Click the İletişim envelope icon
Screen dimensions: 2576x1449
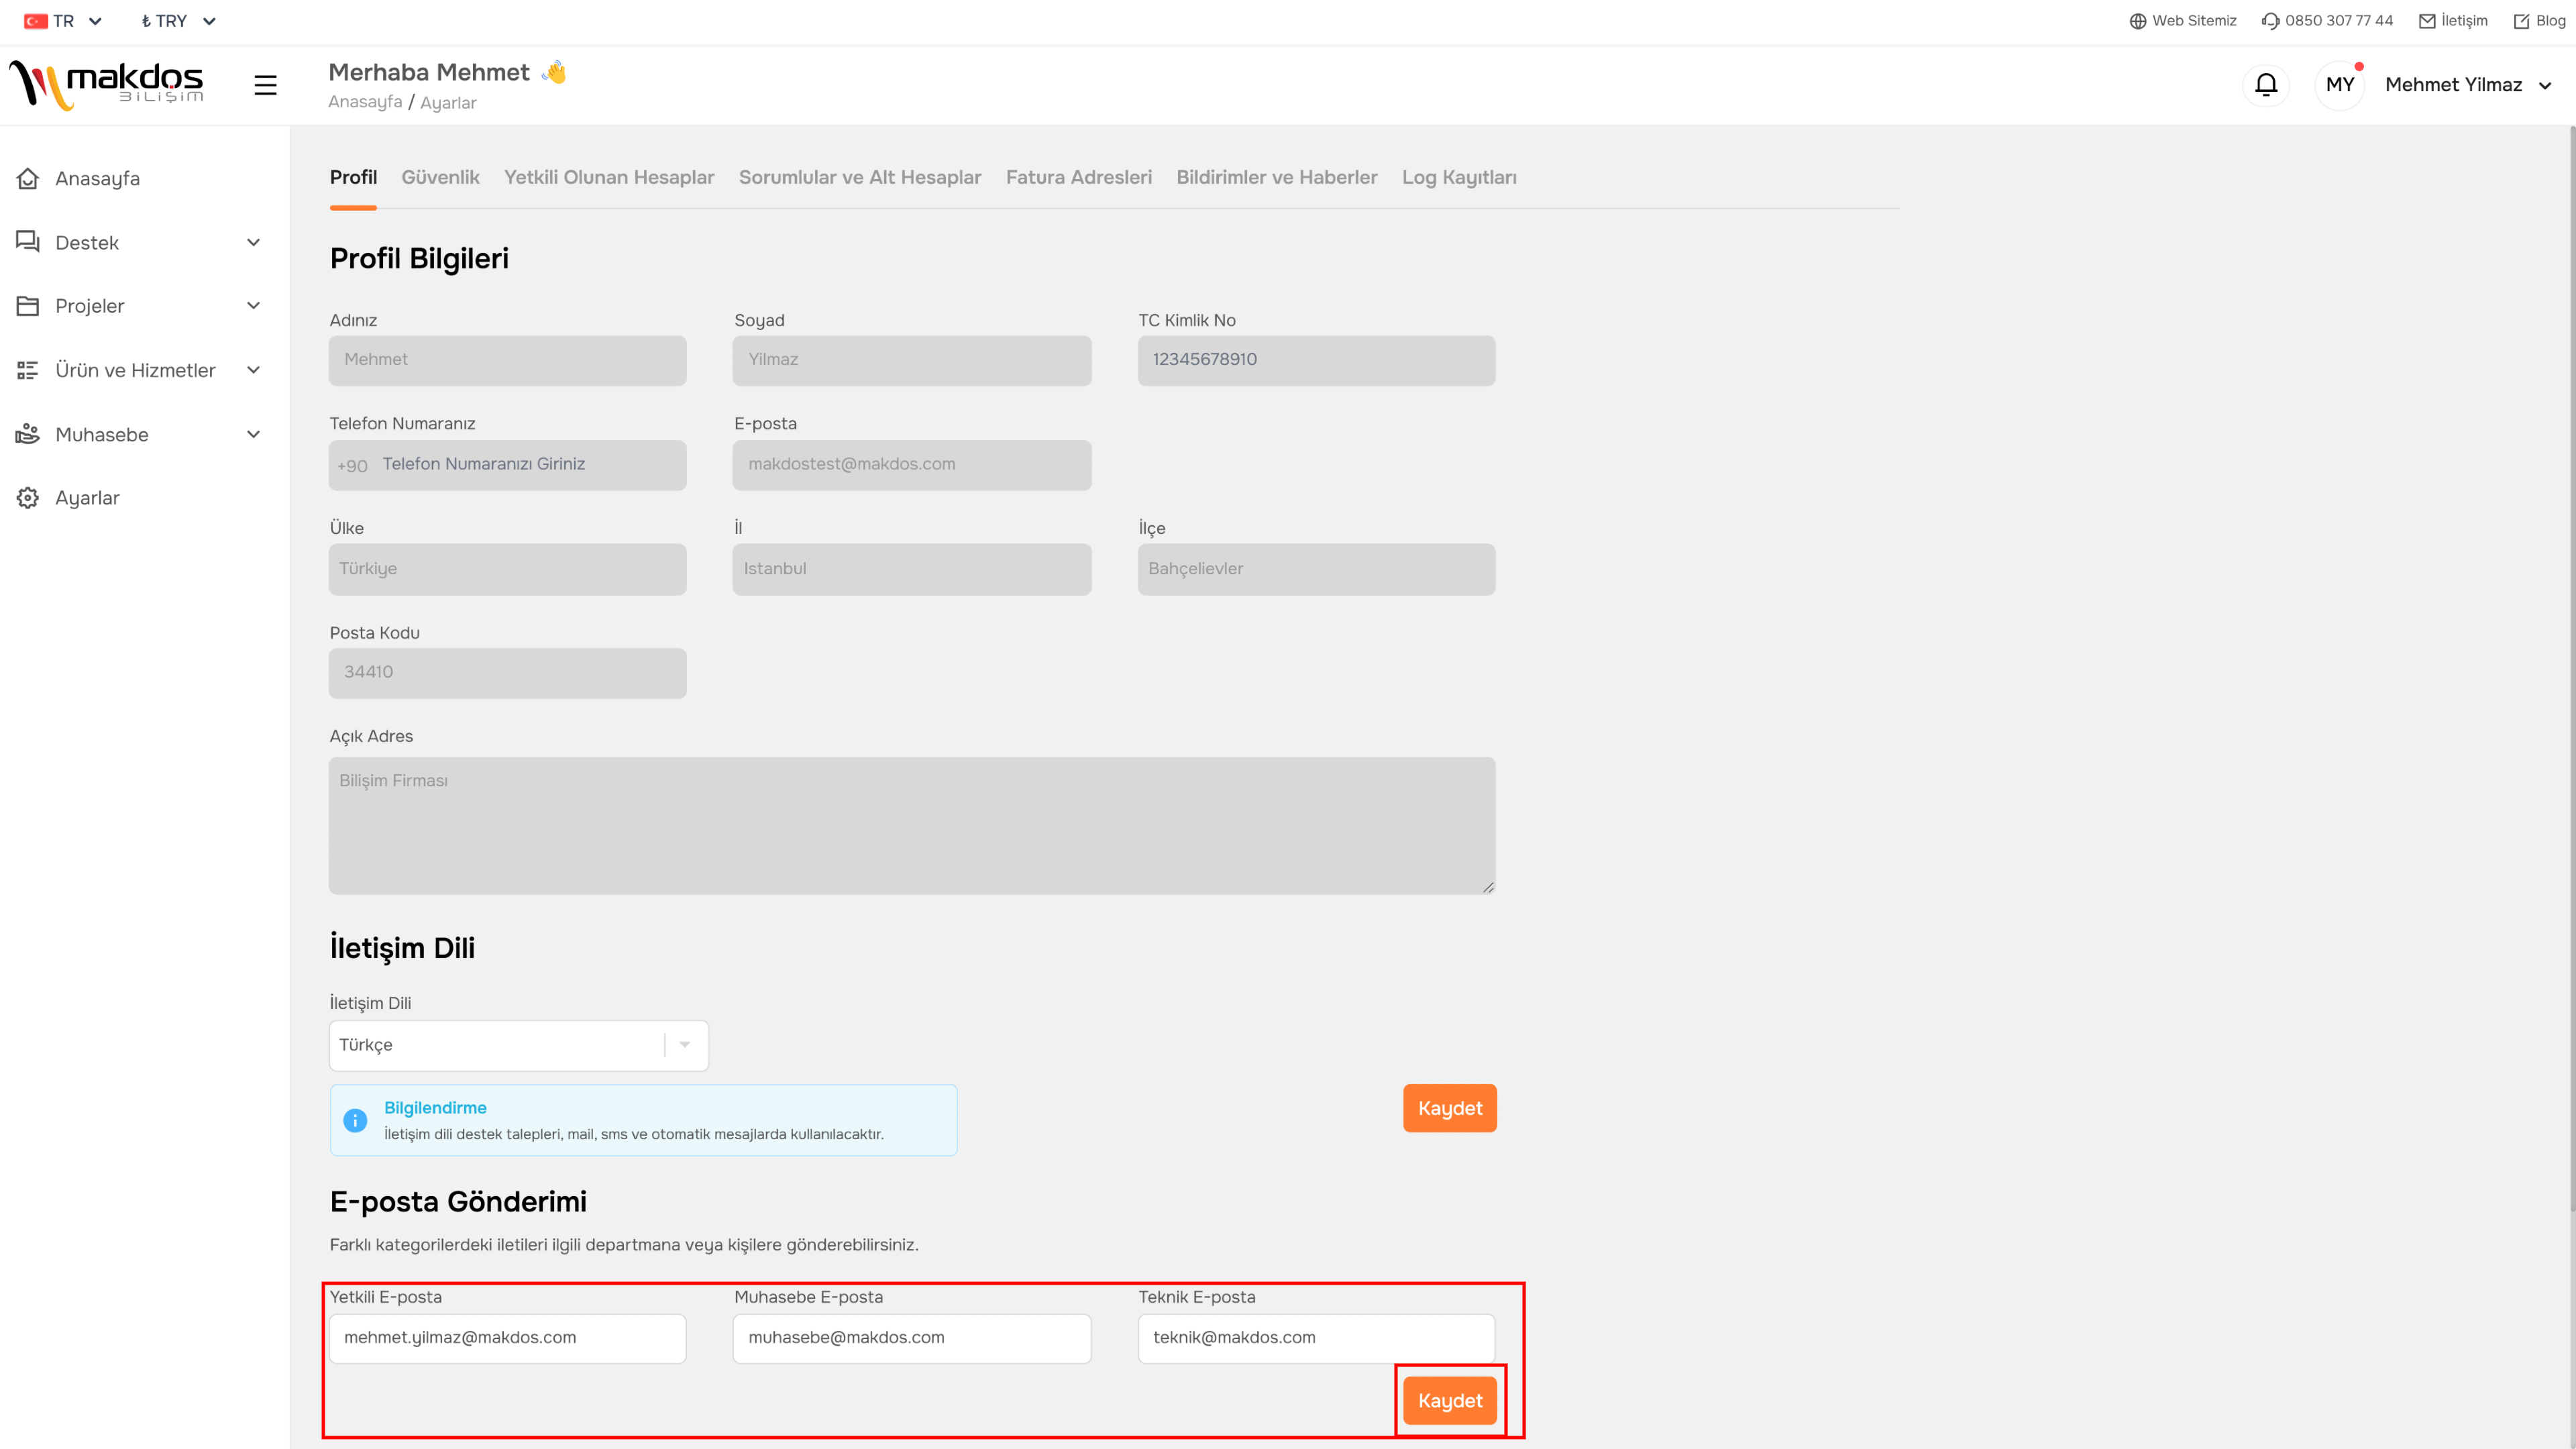tap(2427, 21)
